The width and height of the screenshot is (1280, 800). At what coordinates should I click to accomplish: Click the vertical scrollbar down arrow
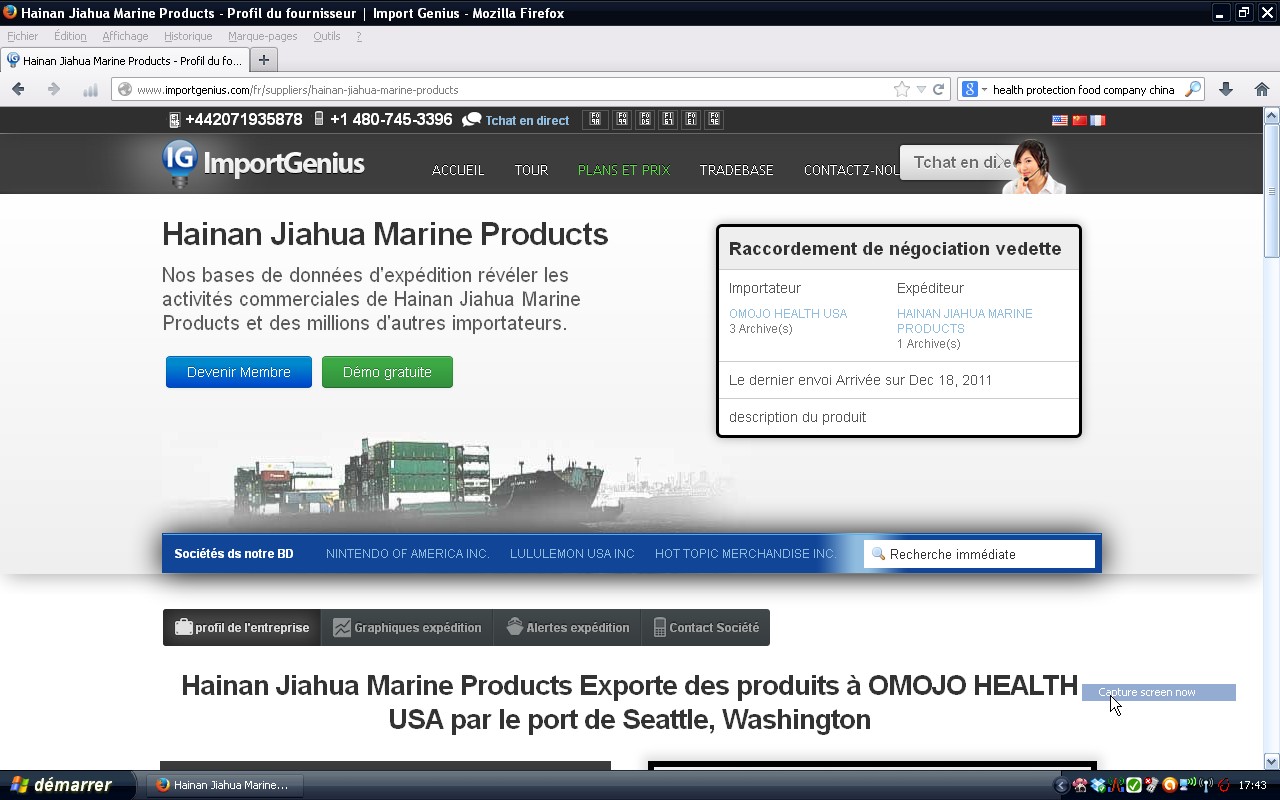[1272, 761]
